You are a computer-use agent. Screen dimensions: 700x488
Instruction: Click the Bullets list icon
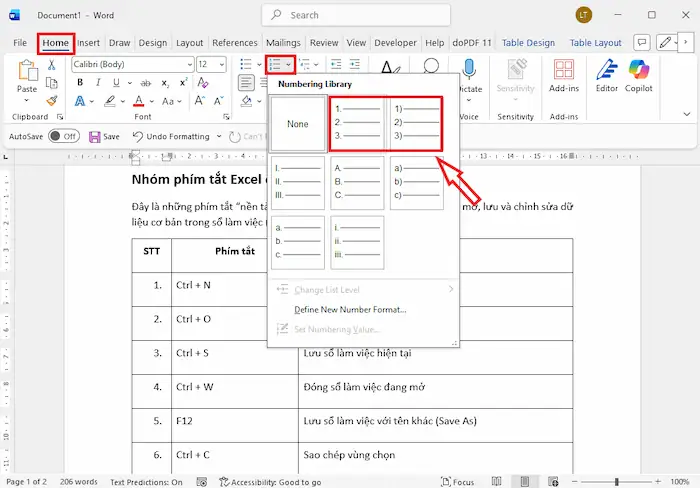tap(246, 64)
